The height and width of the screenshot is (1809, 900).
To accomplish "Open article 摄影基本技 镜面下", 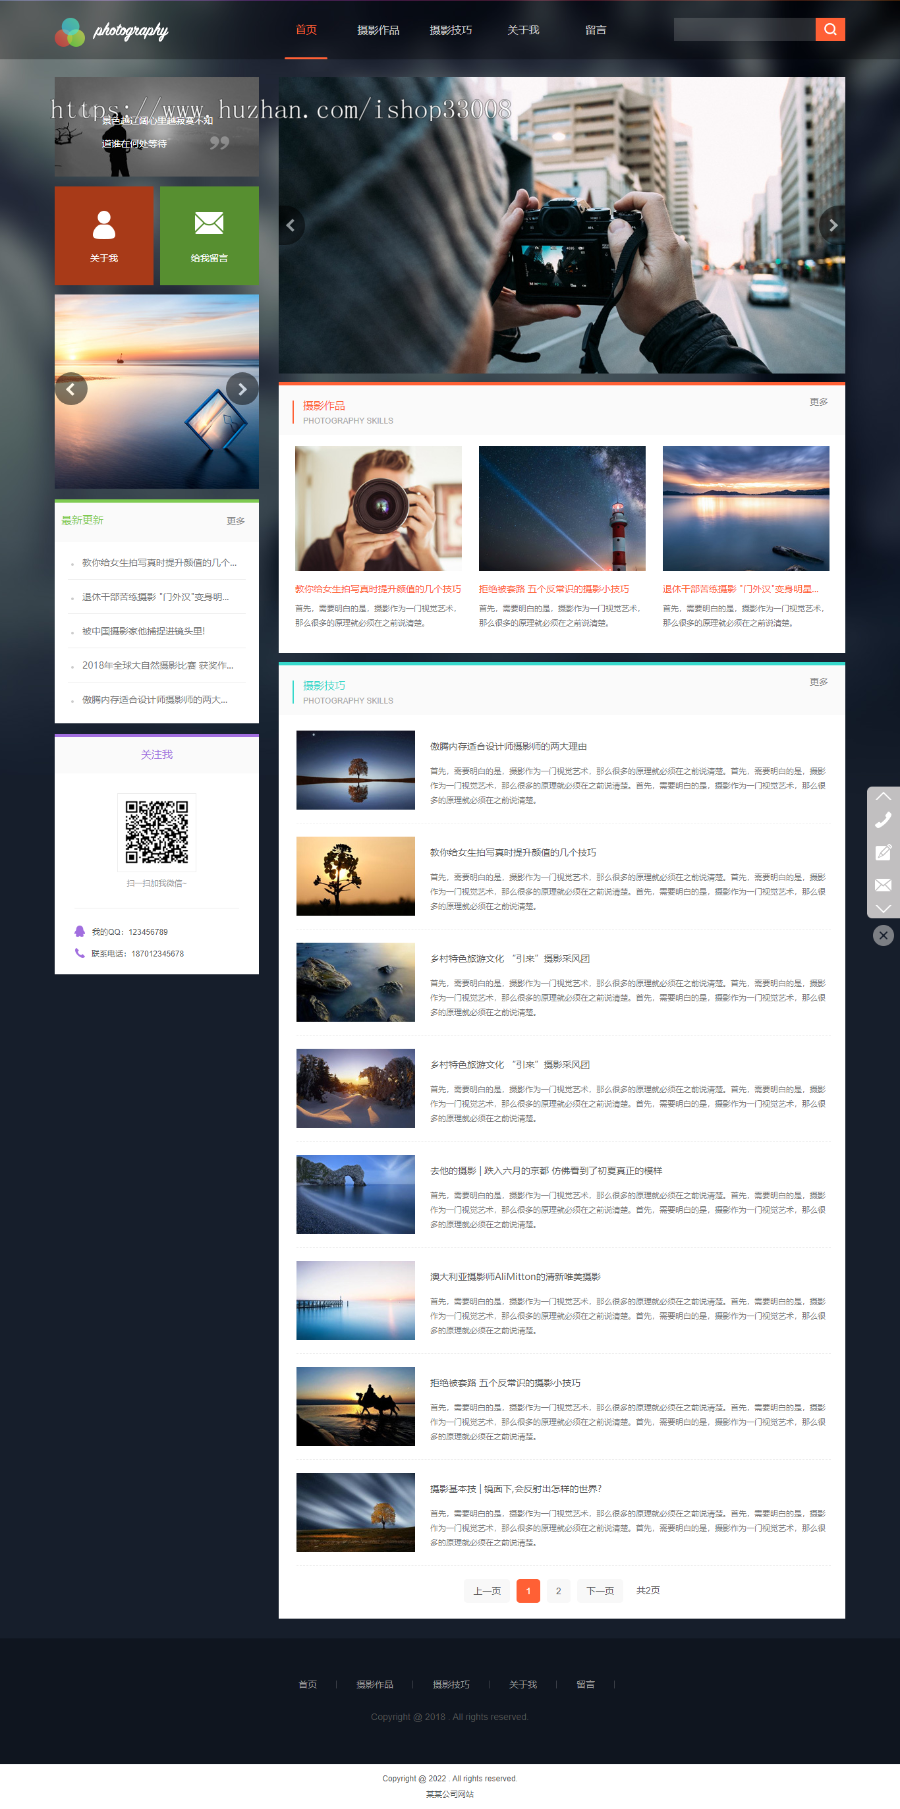I will [516, 1489].
